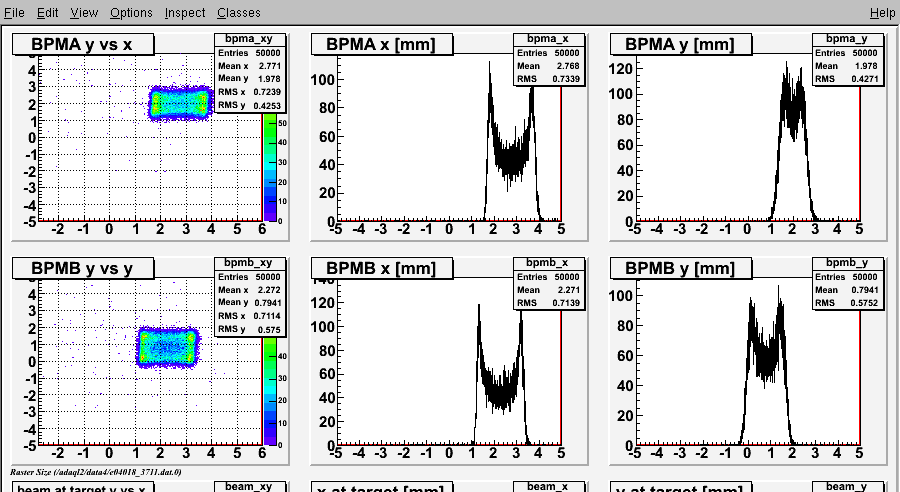Click Mean y 0.7941 in bpmb_xy stats
The image size is (900, 492).
tap(249, 303)
